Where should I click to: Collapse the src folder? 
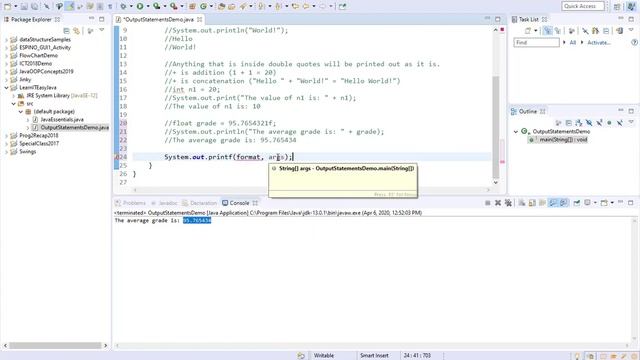(x=13, y=104)
